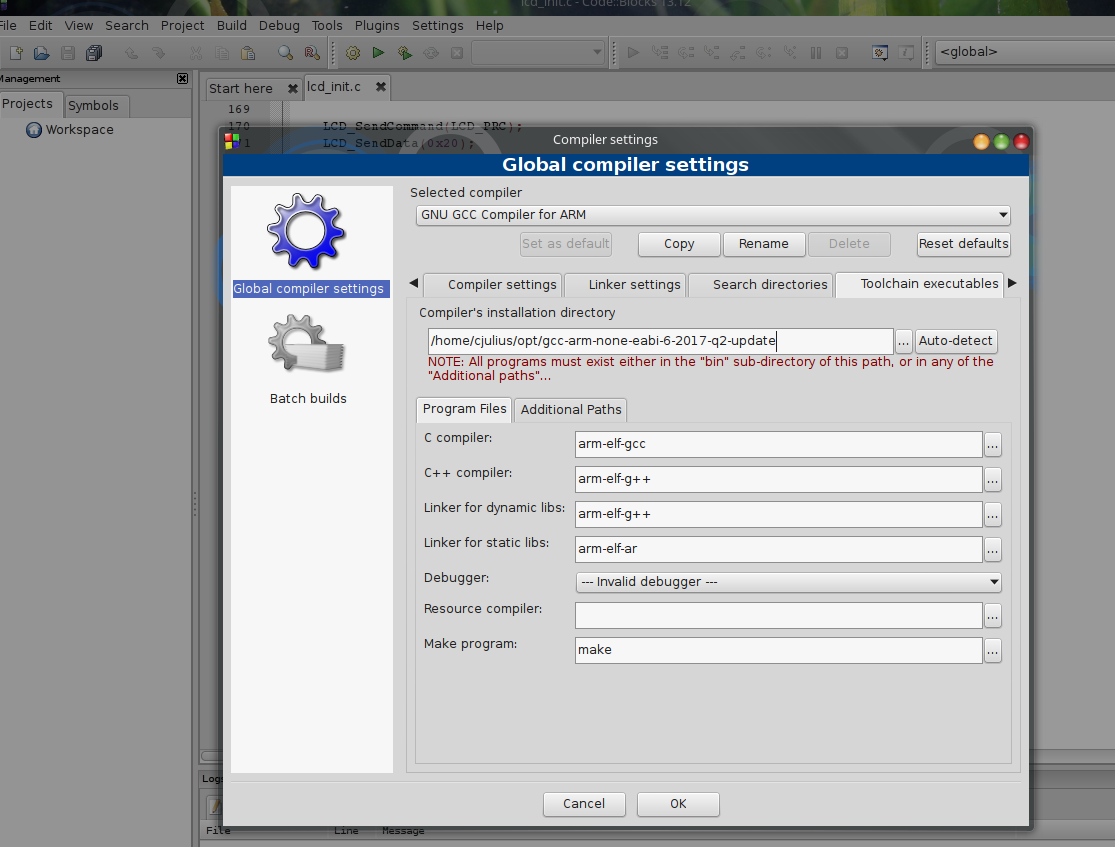Click the Next line debug icon
The width and height of the screenshot is (1115, 847).
685,53
